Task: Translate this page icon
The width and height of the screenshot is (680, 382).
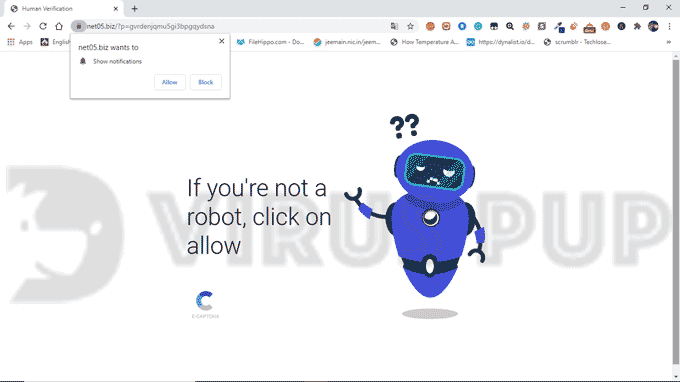Action: [x=394, y=26]
